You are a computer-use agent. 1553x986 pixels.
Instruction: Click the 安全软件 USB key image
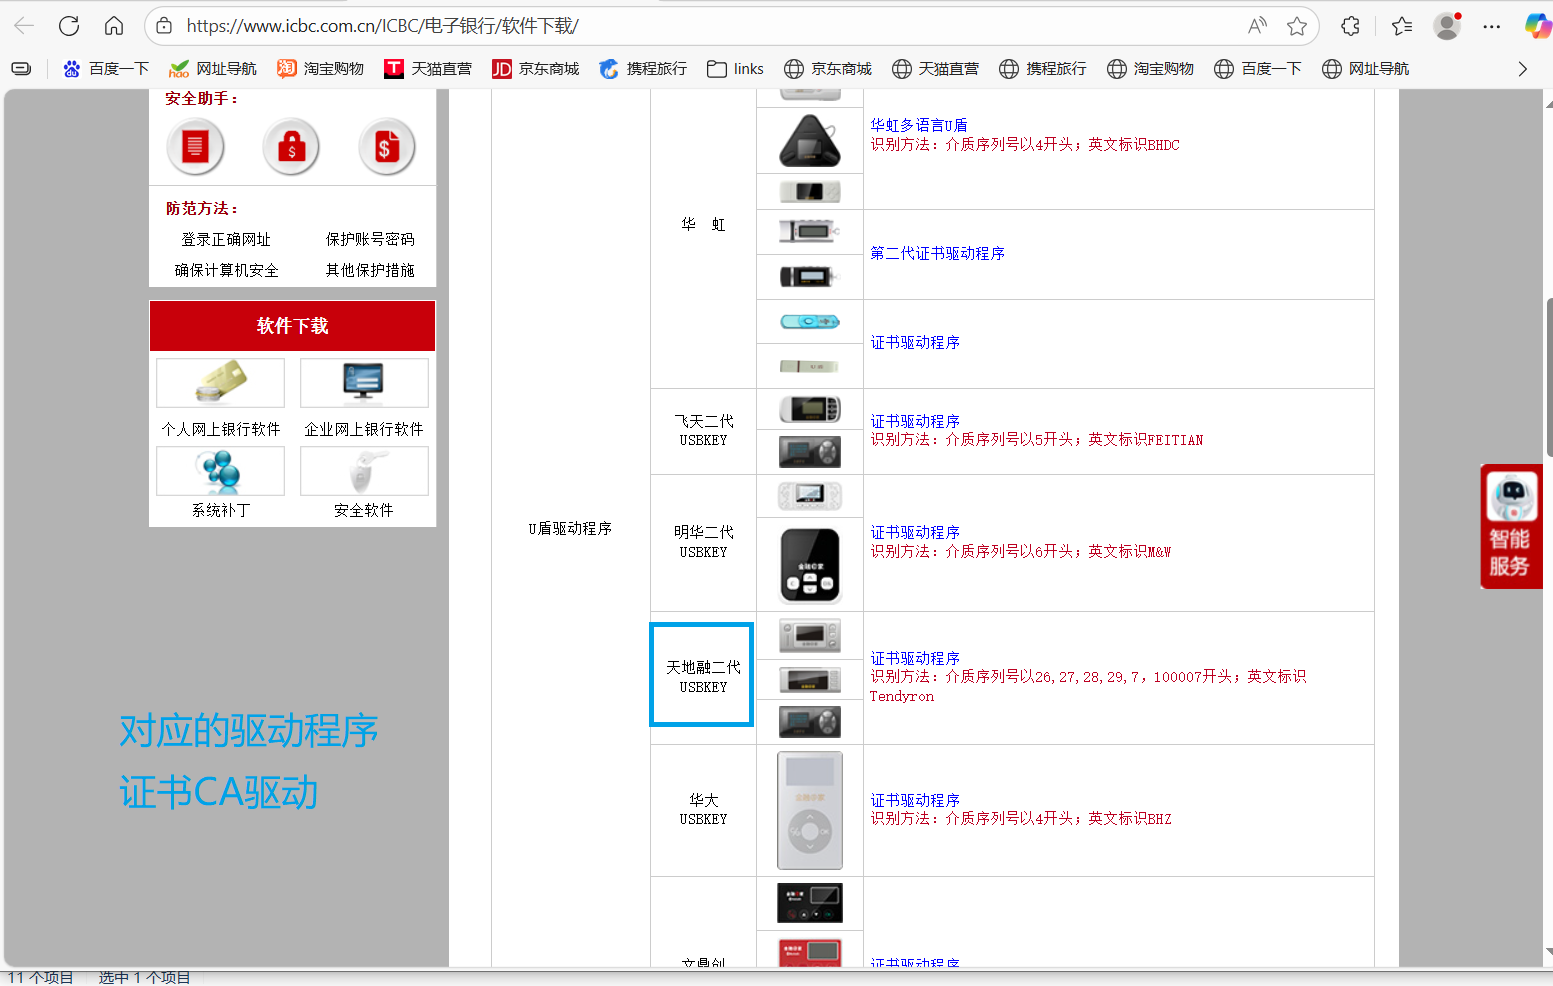(364, 470)
